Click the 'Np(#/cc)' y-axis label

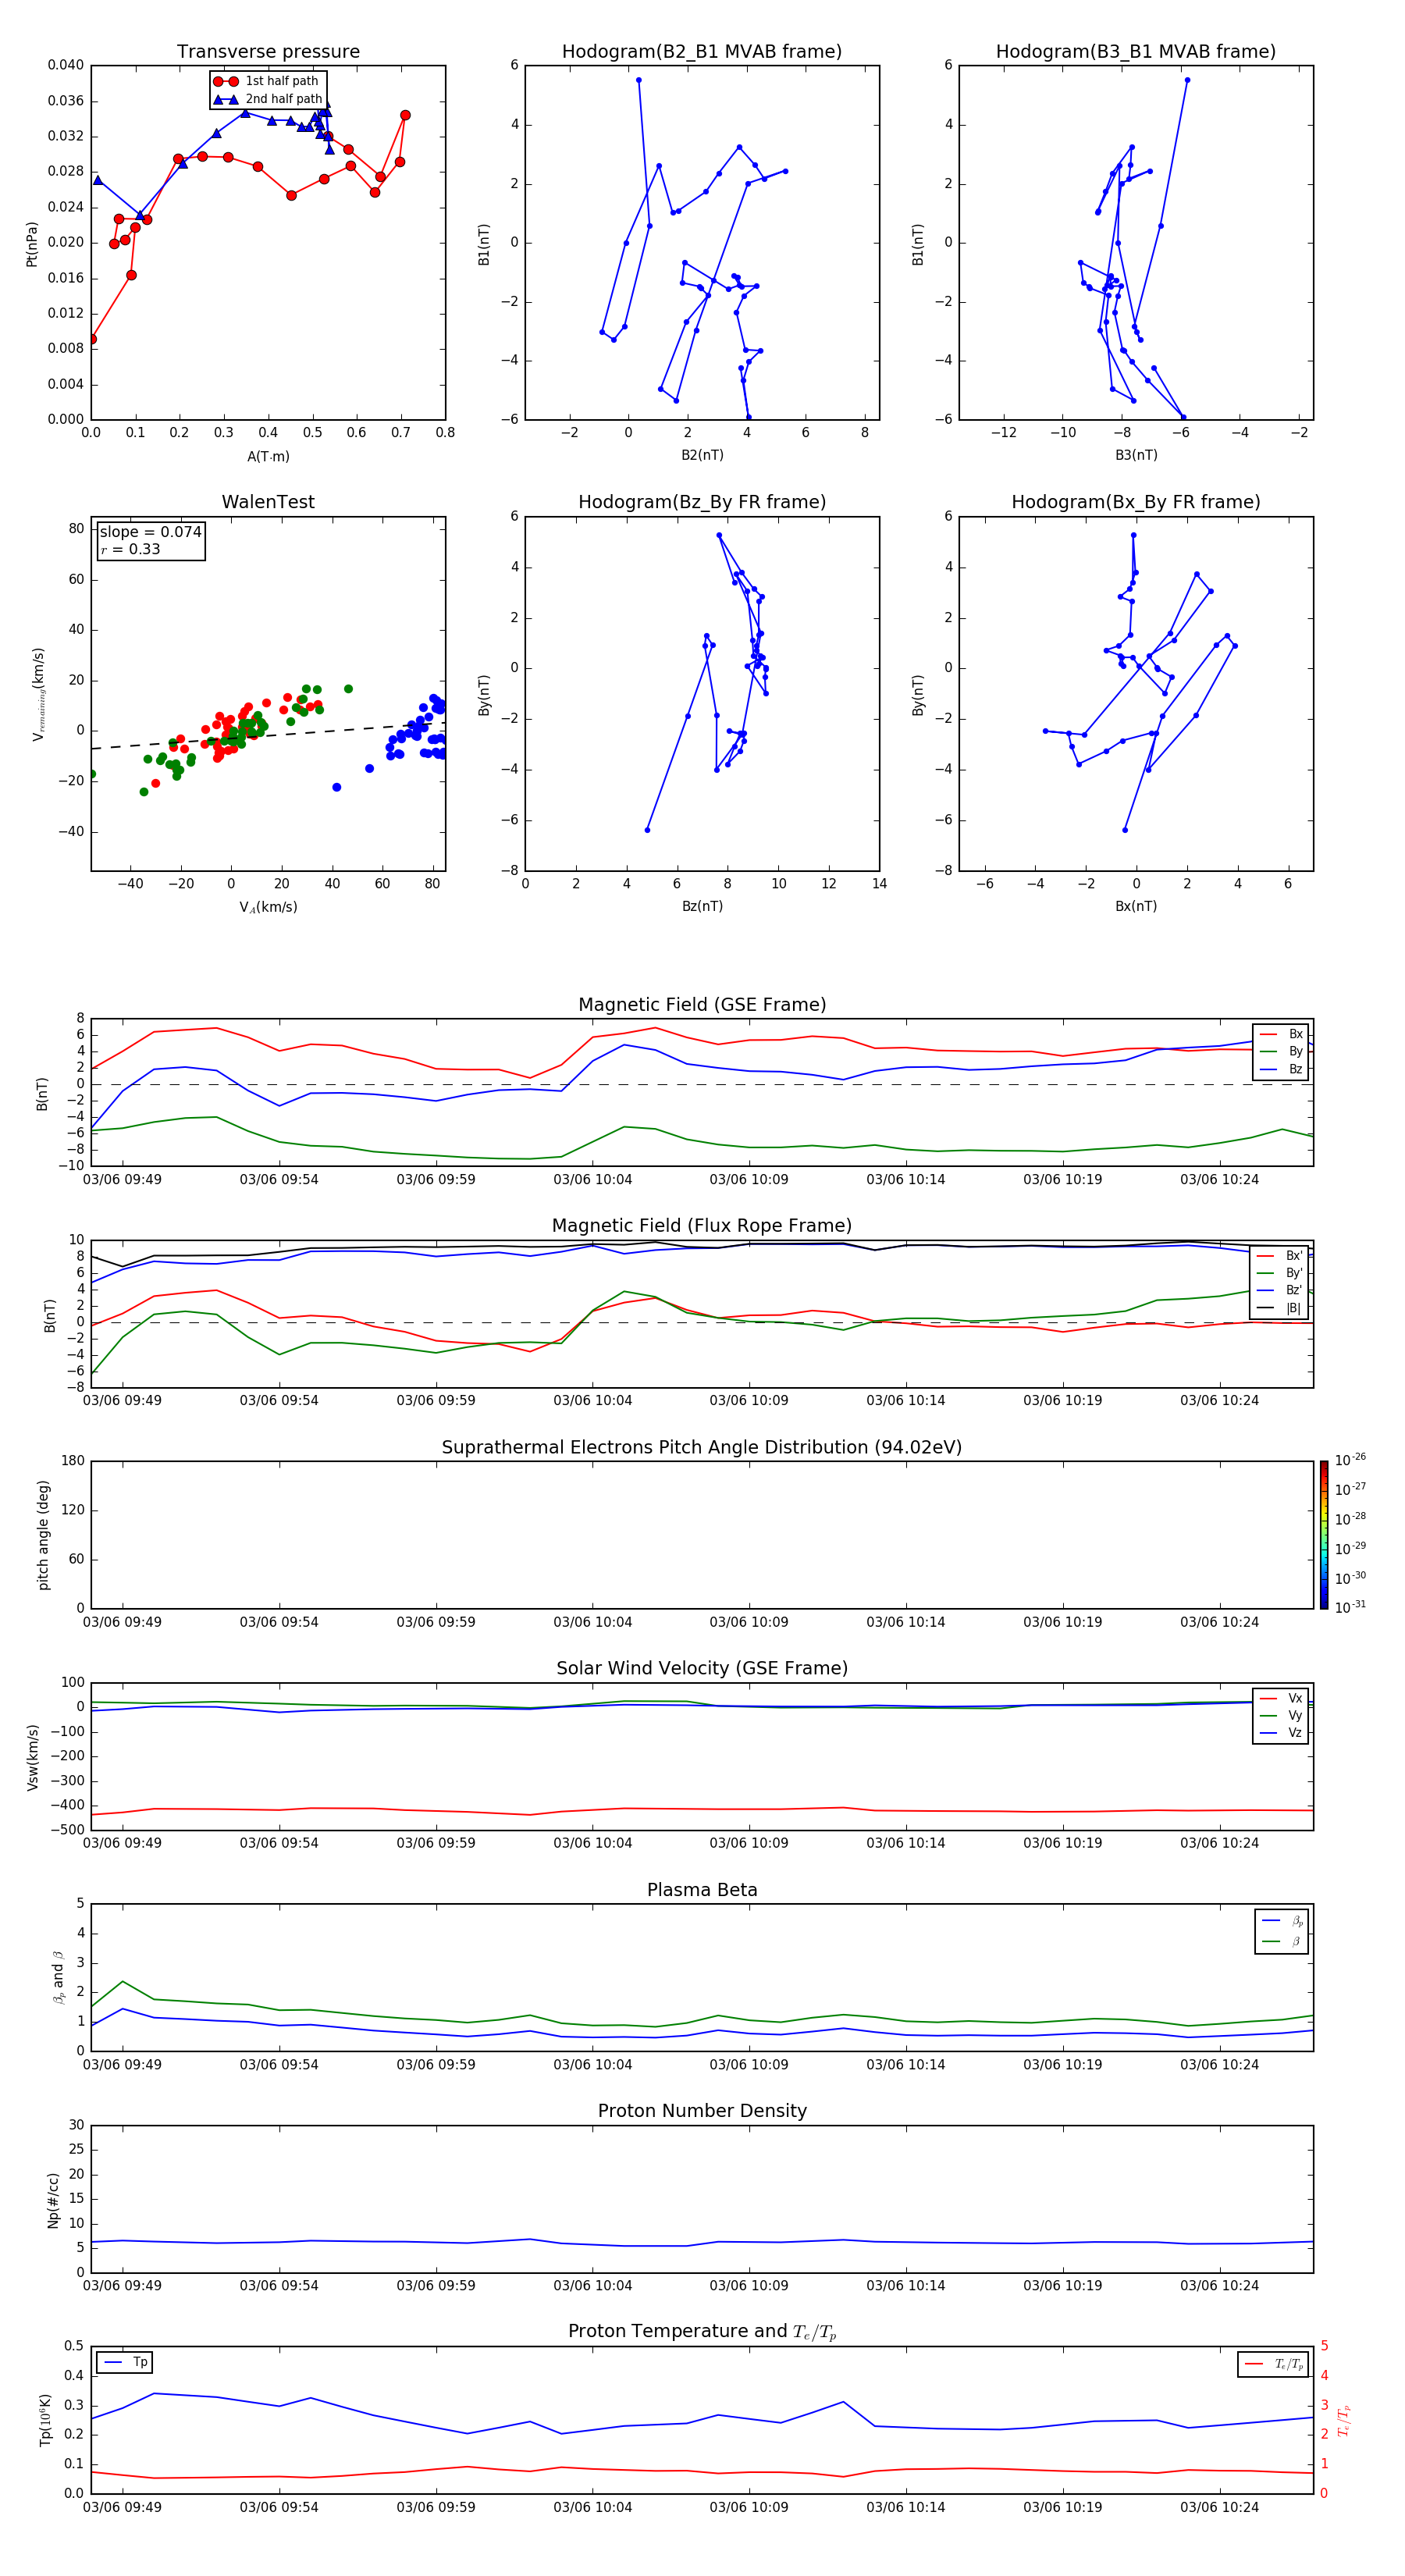click(x=53, y=2200)
